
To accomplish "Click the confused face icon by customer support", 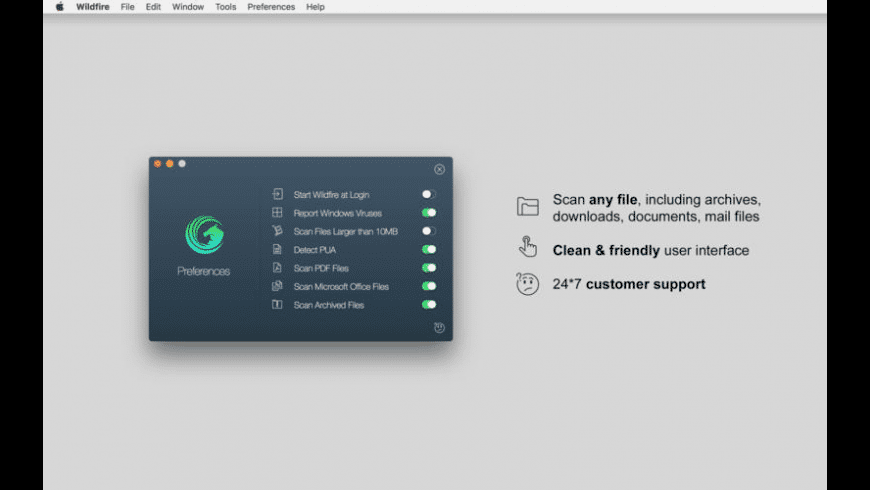I will point(527,284).
